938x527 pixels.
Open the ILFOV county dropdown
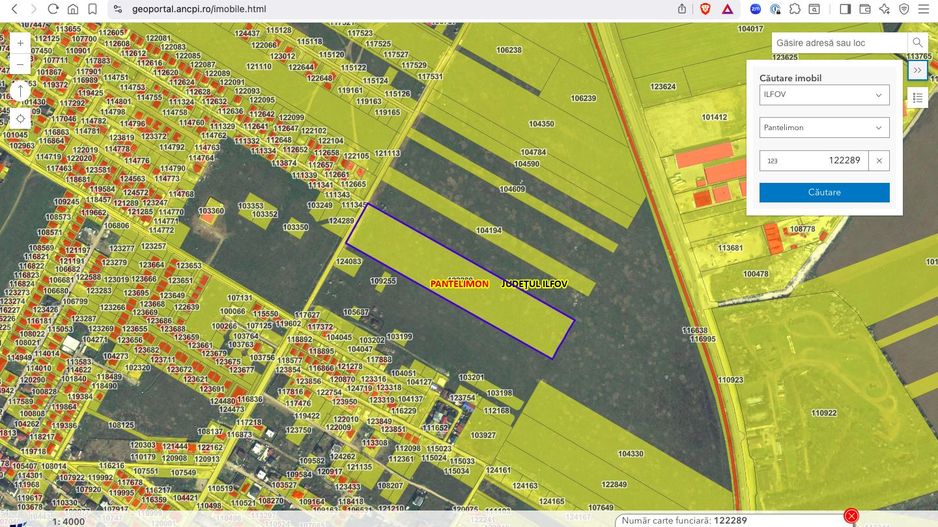(x=823, y=95)
